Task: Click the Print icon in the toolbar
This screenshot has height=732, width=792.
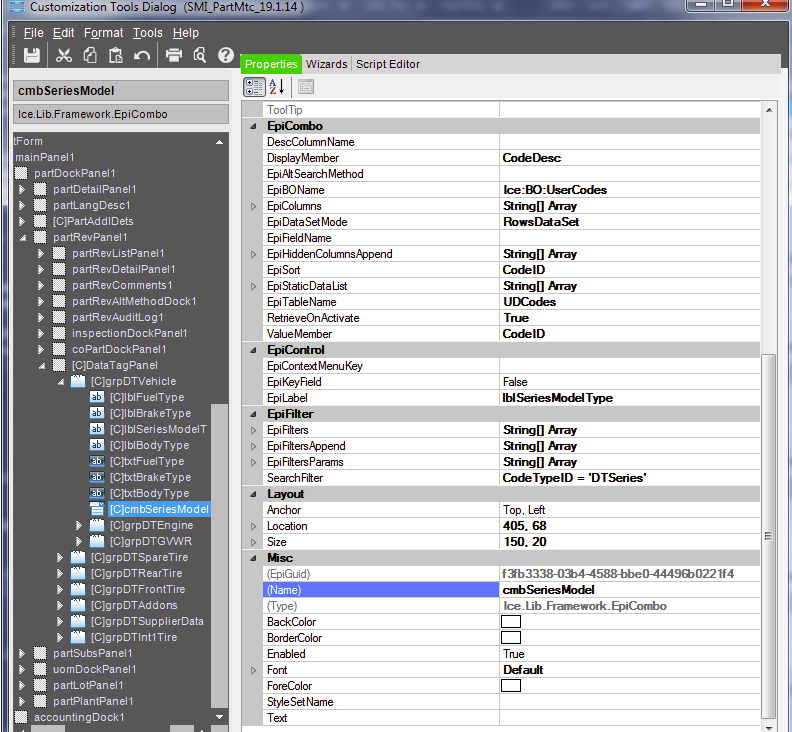Action: (x=173, y=55)
